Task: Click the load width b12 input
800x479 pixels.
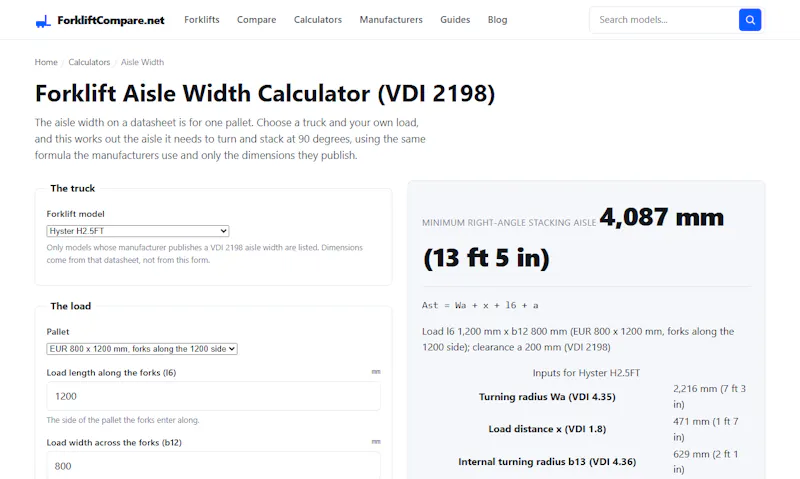Action: [x=213, y=466]
